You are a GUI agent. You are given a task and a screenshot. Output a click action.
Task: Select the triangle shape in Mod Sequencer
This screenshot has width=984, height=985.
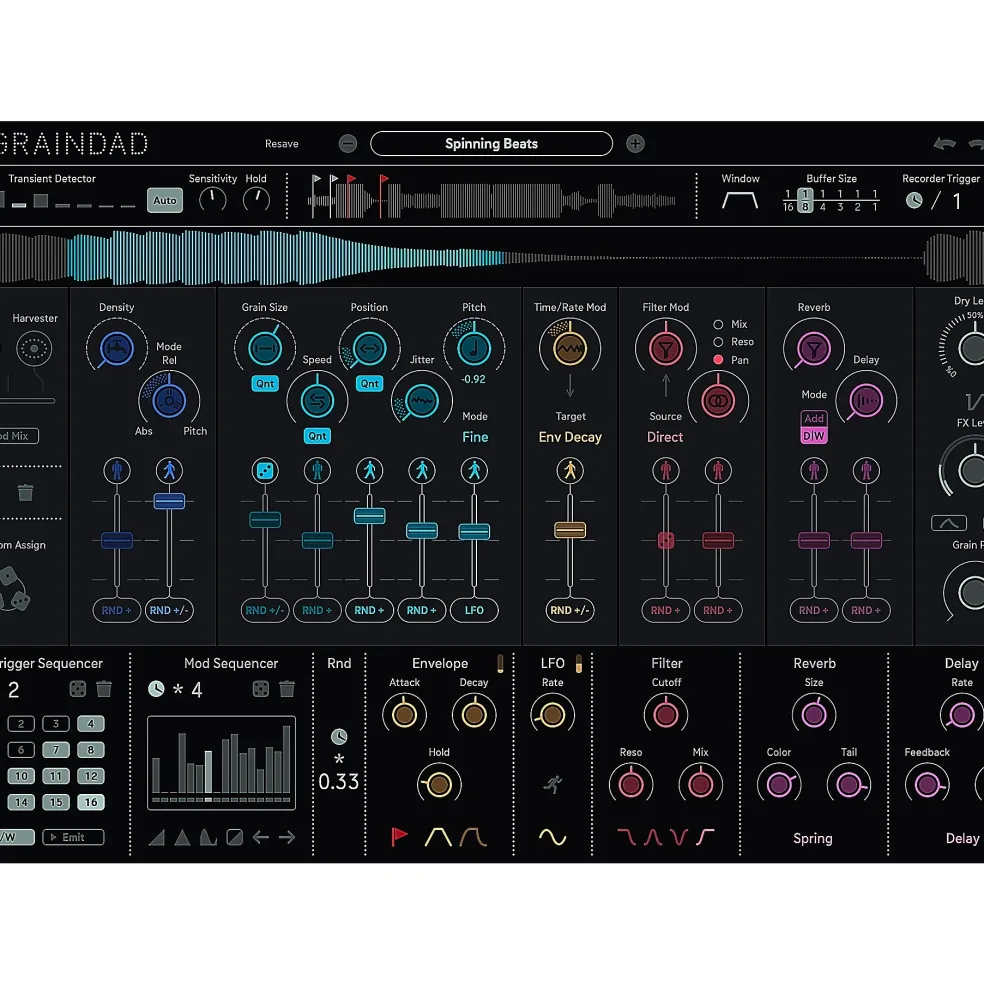[182, 837]
